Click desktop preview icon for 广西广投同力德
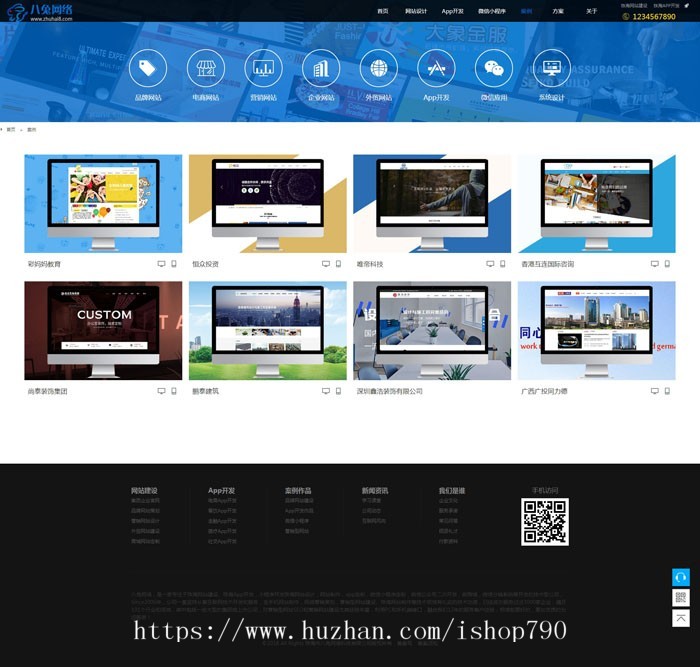Image resolution: width=700 pixels, height=667 pixels. [654, 391]
